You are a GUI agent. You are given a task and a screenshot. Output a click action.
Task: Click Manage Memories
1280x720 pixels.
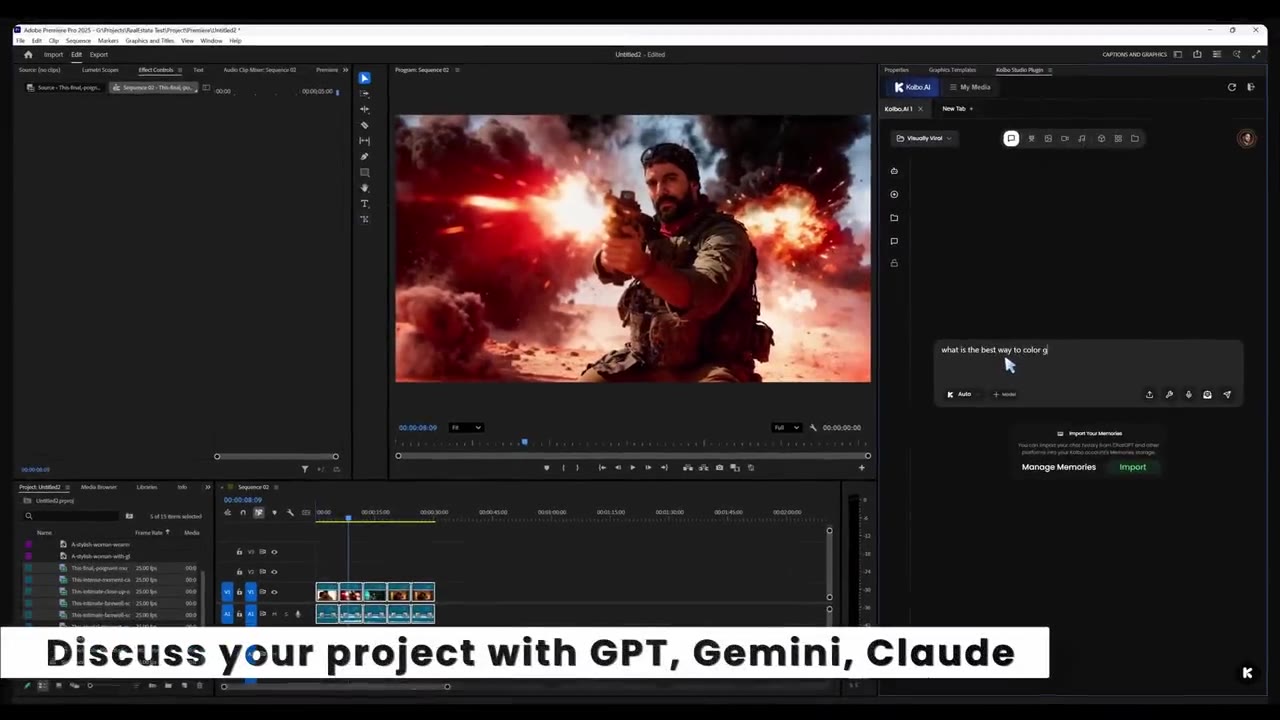(x=1059, y=467)
